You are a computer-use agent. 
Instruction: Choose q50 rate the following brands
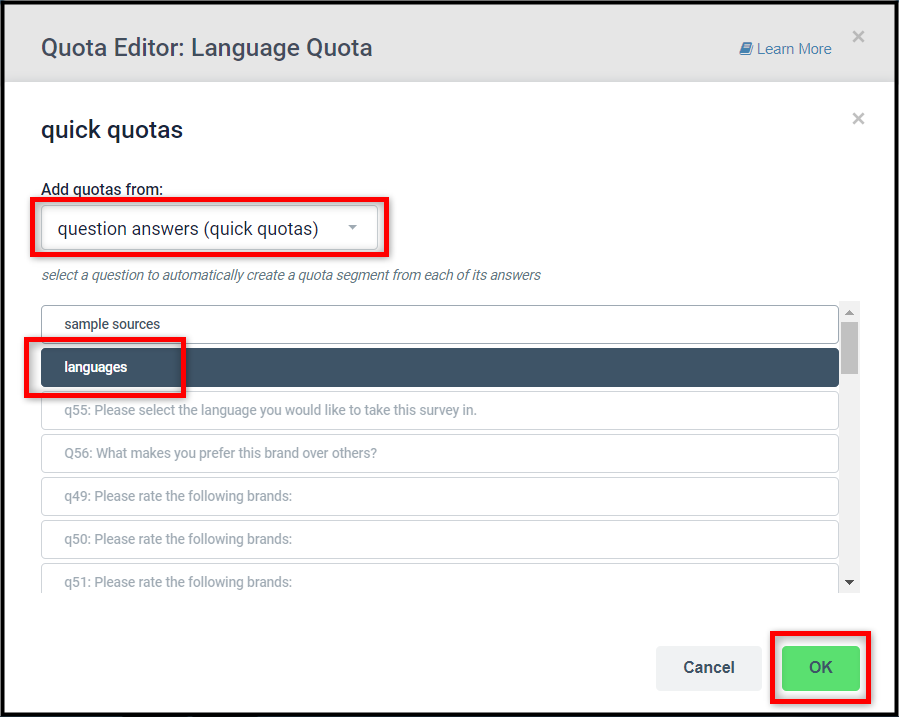click(440, 539)
